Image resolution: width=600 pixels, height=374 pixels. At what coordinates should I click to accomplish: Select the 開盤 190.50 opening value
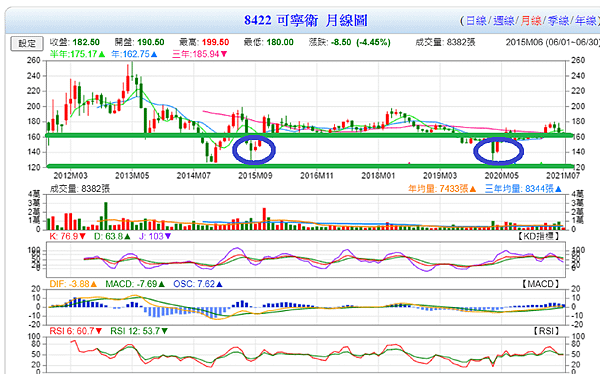(139, 42)
